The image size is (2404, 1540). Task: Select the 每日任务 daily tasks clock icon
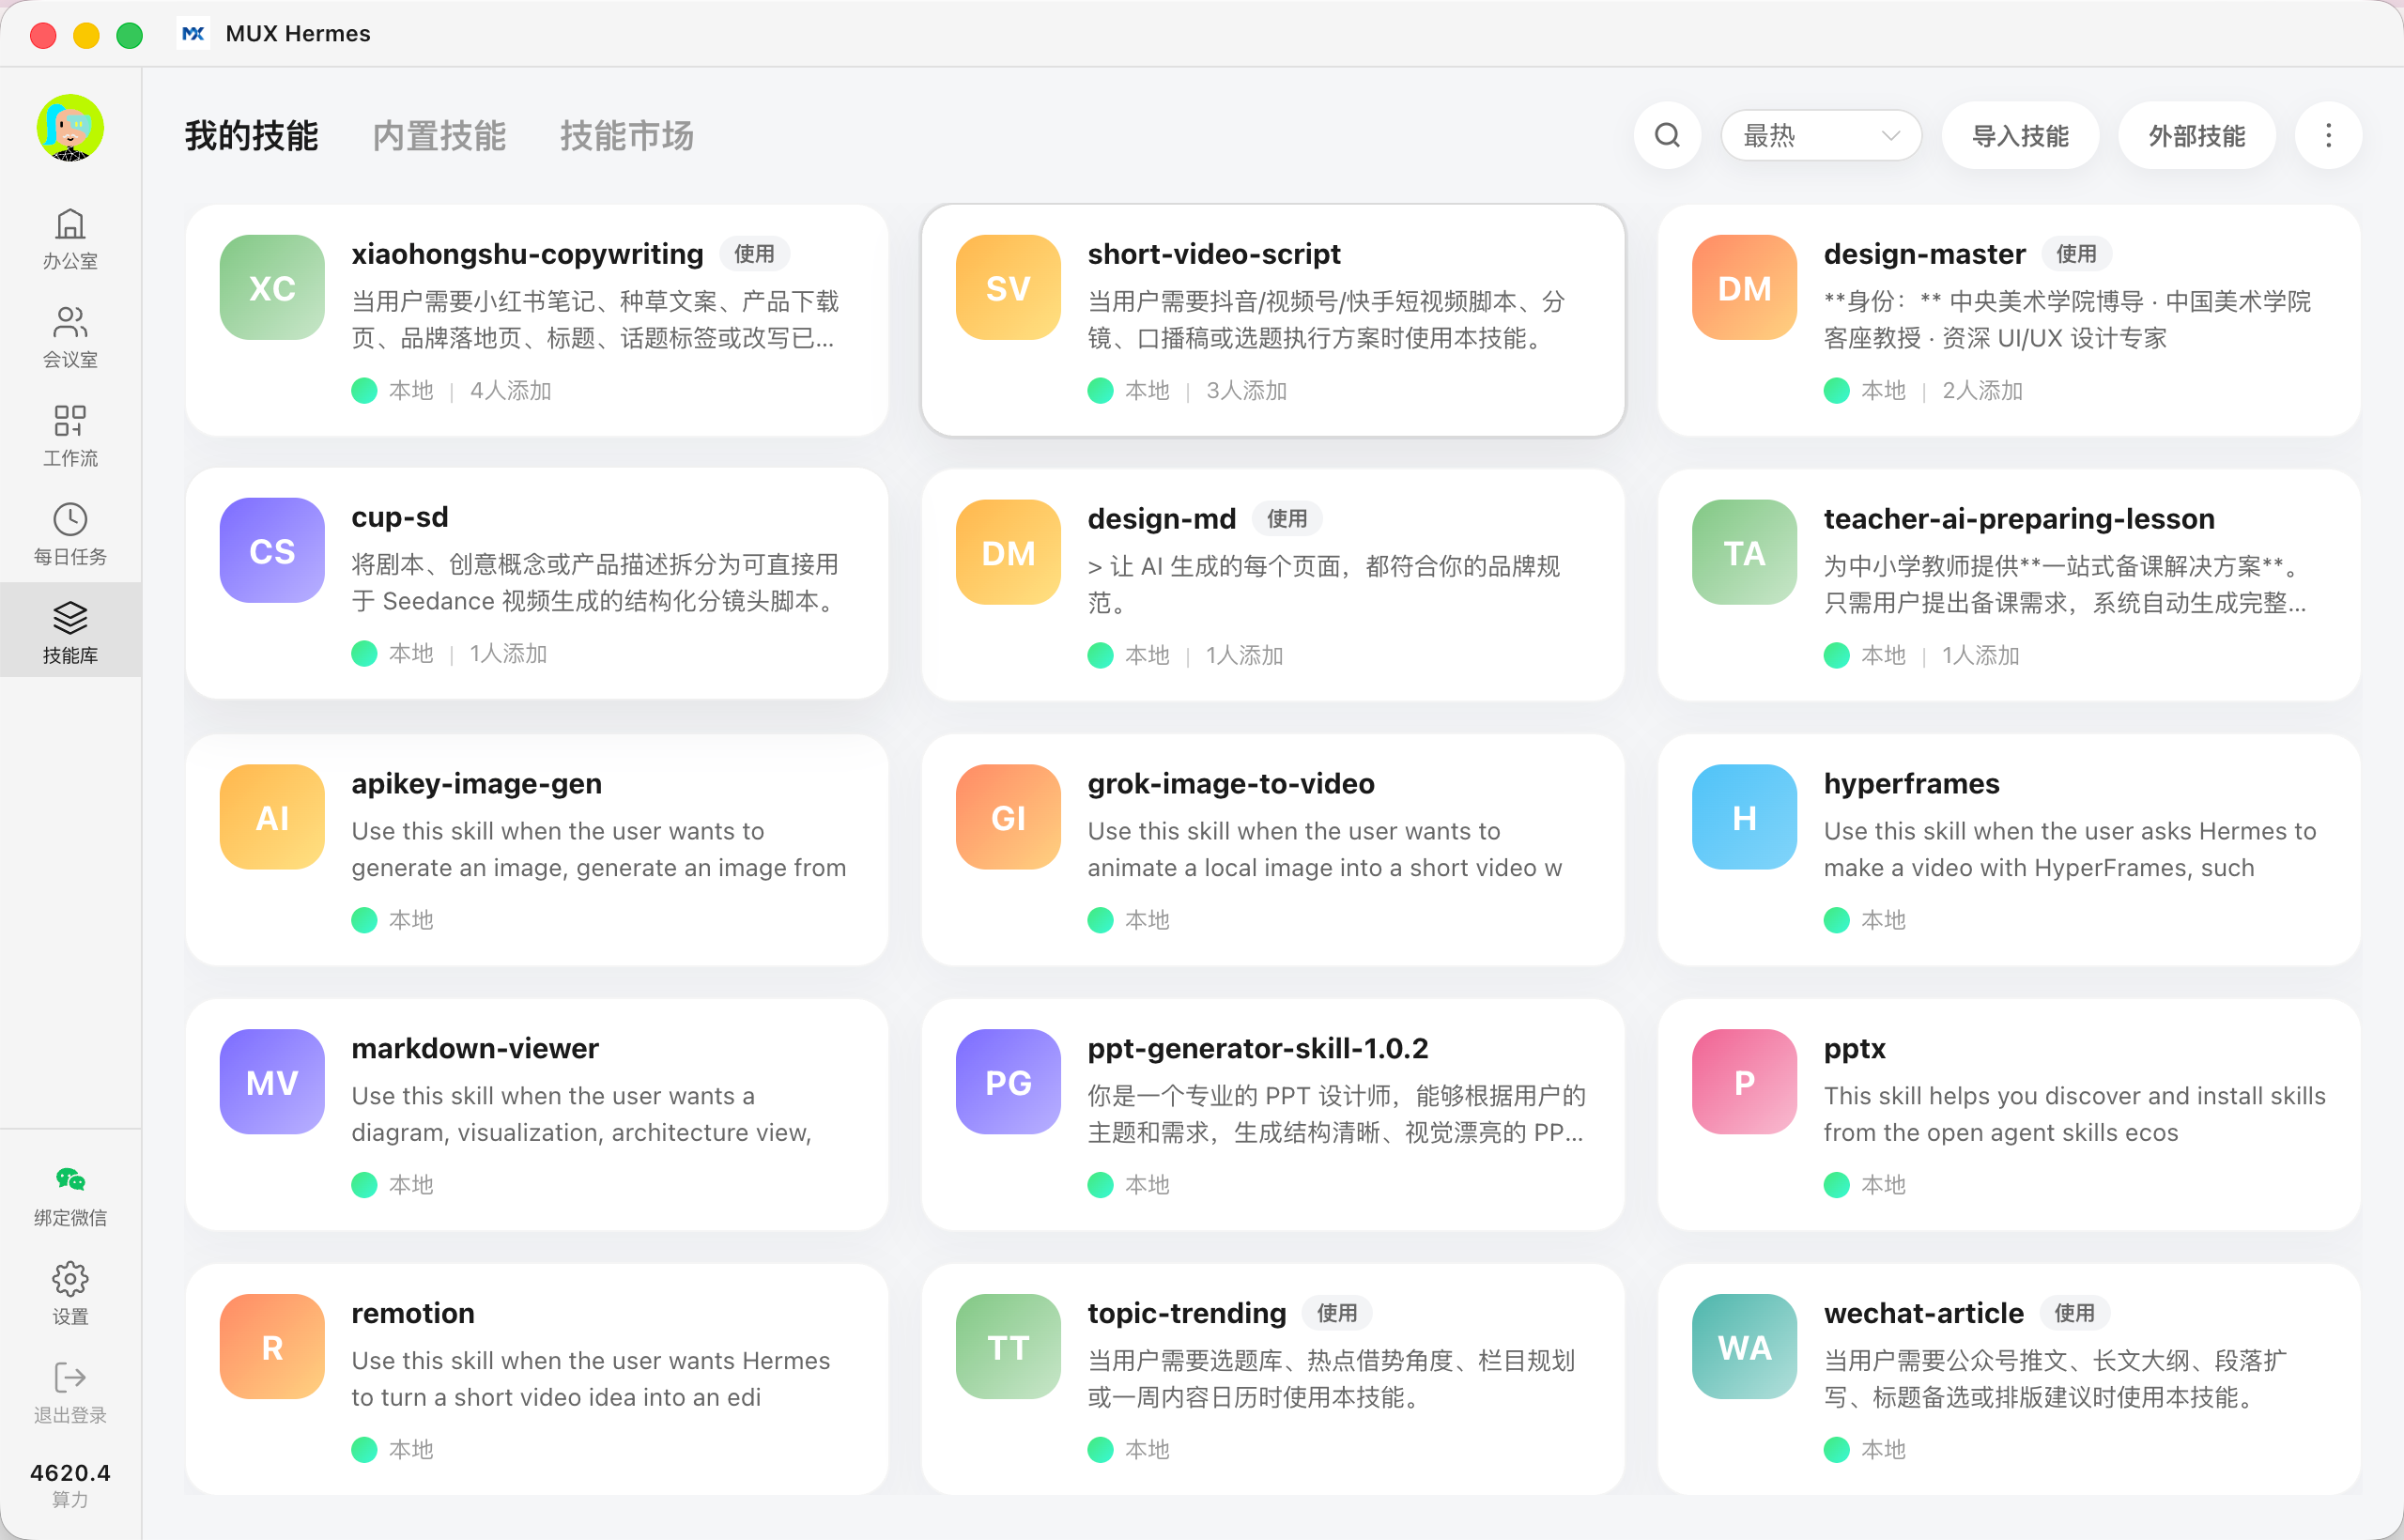point(70,519)
